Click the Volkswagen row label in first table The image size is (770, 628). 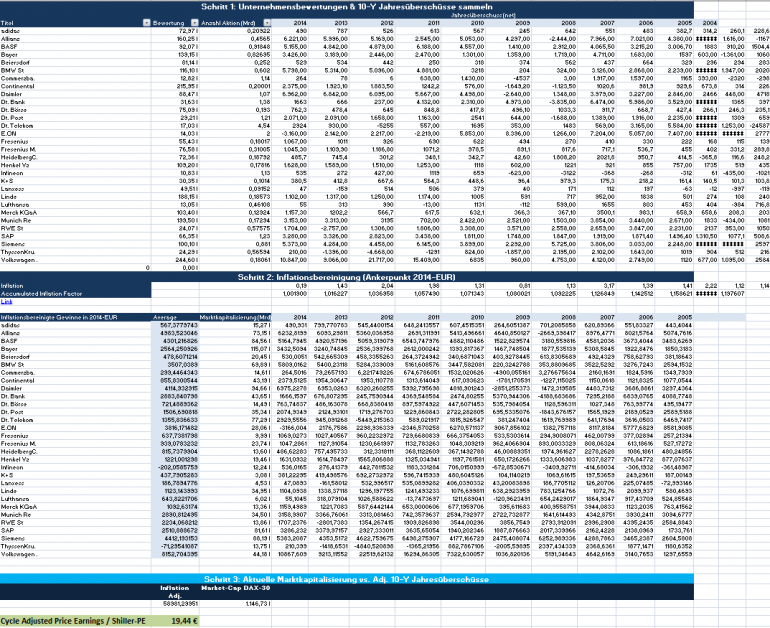tap(19, 260)
